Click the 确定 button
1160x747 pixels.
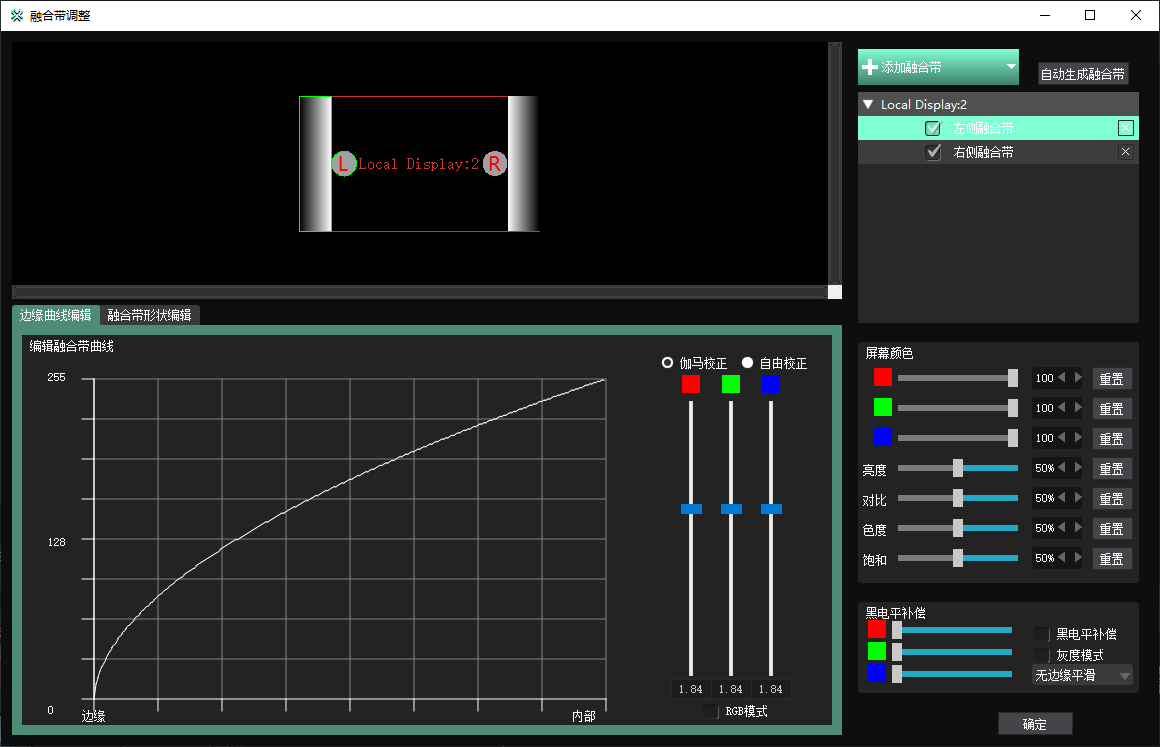1035,724
